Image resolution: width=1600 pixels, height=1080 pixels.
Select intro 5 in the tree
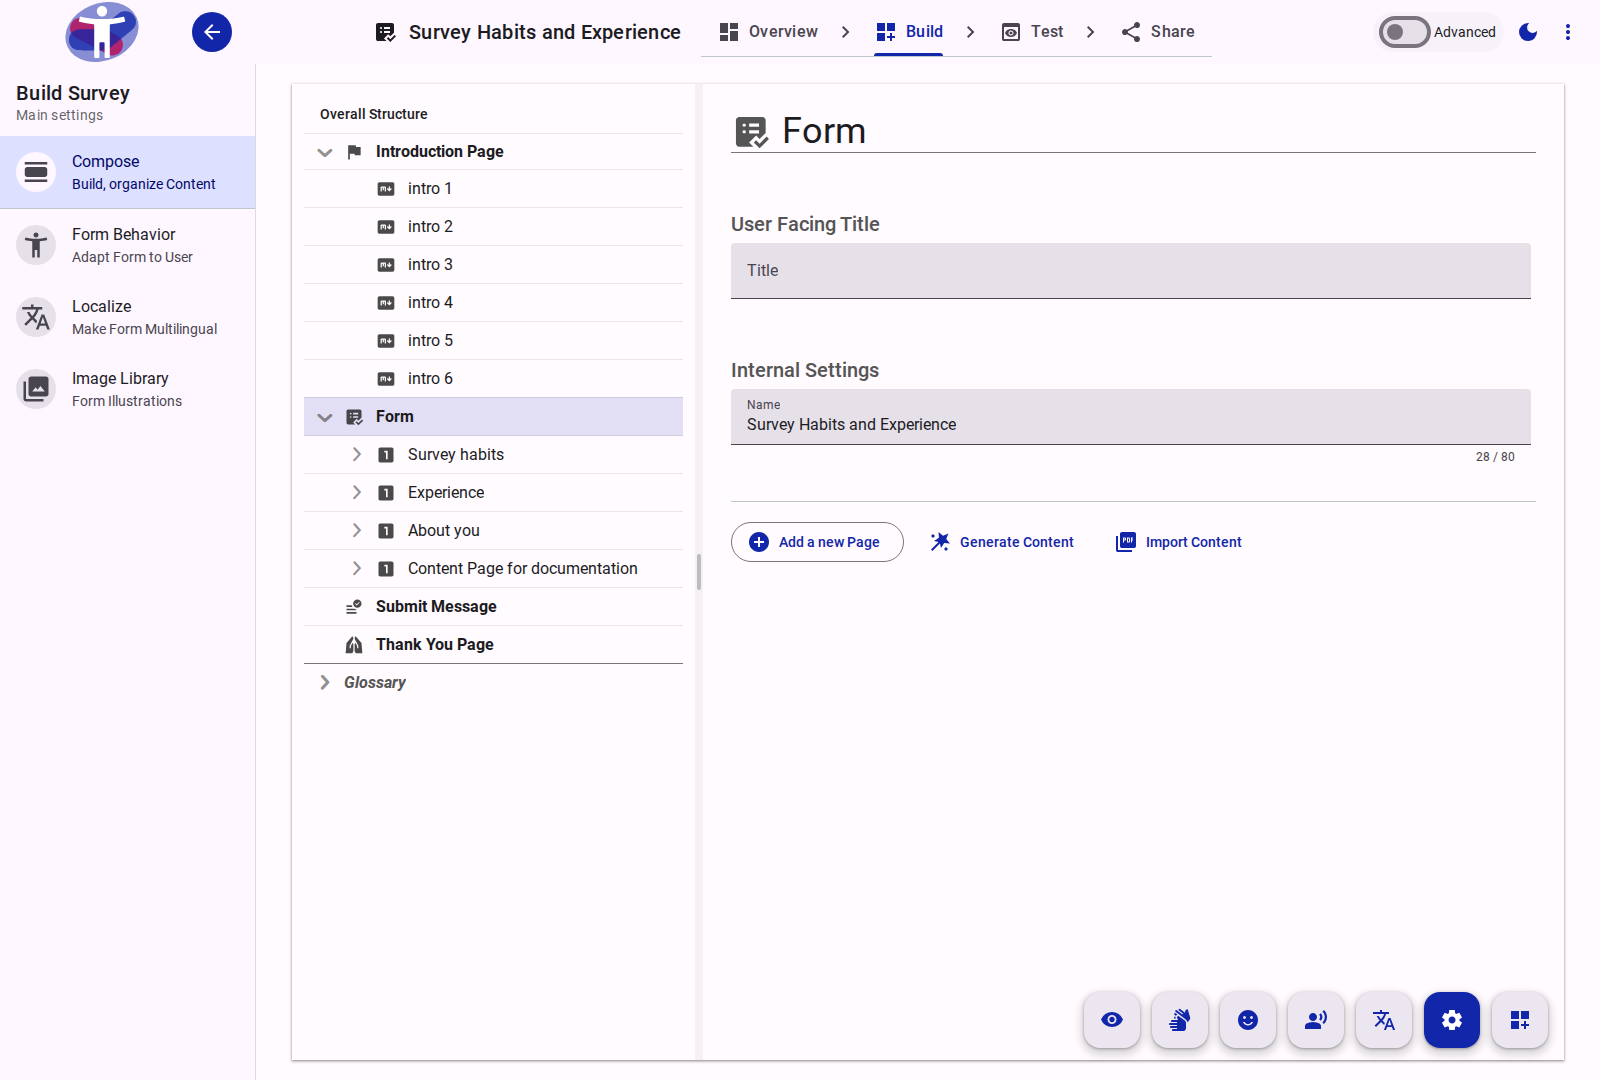click(493, 341)
